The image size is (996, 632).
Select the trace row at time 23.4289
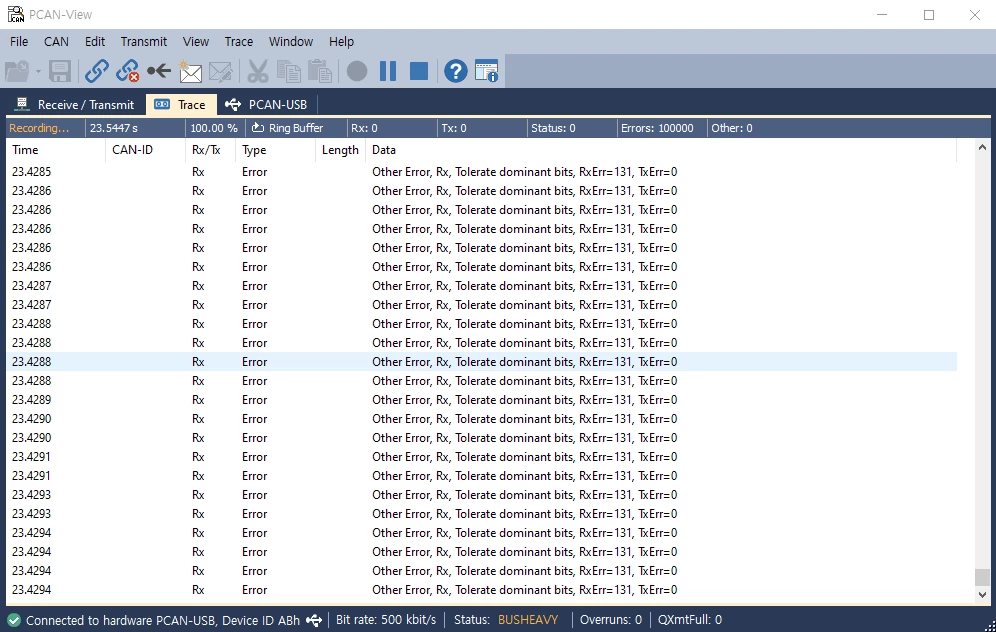pyautogui.click(x=481, y=400)
